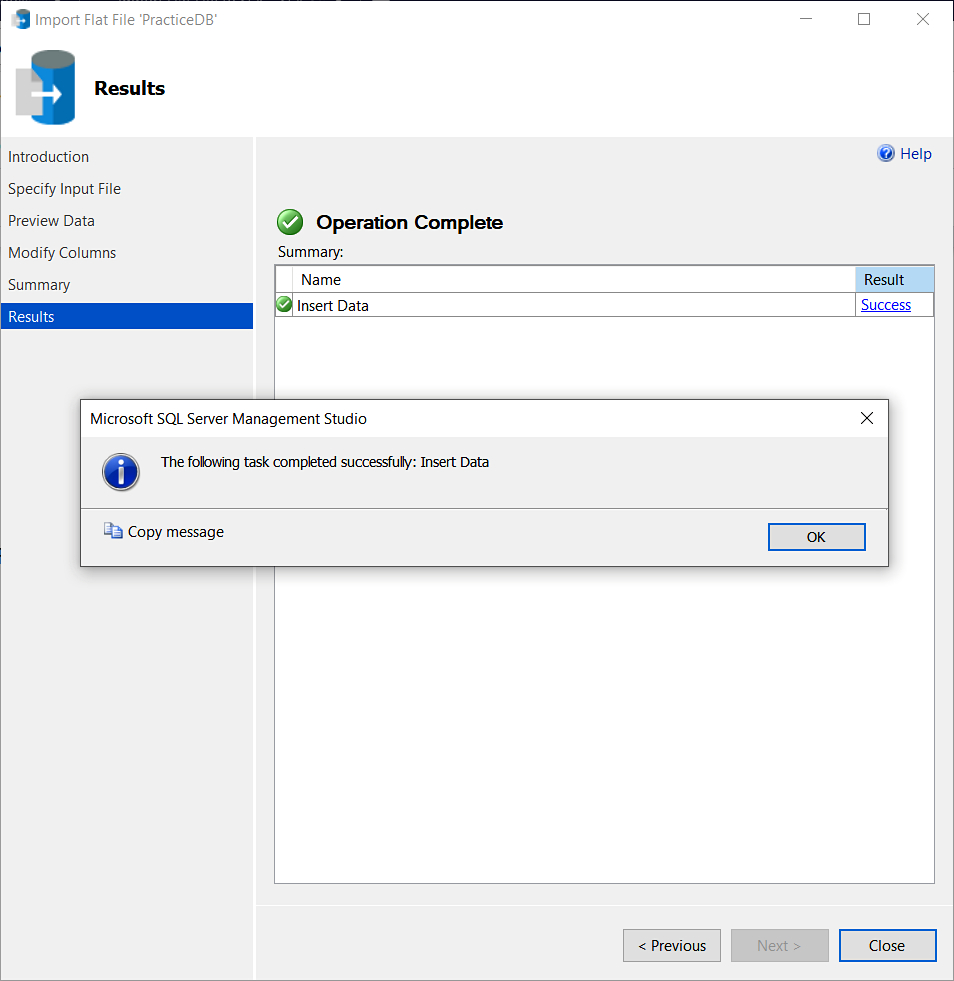Image resolution: width=954 pixels, height=981 pixels.
Task: Click OK in the message dialog
Action: [816, 537]
